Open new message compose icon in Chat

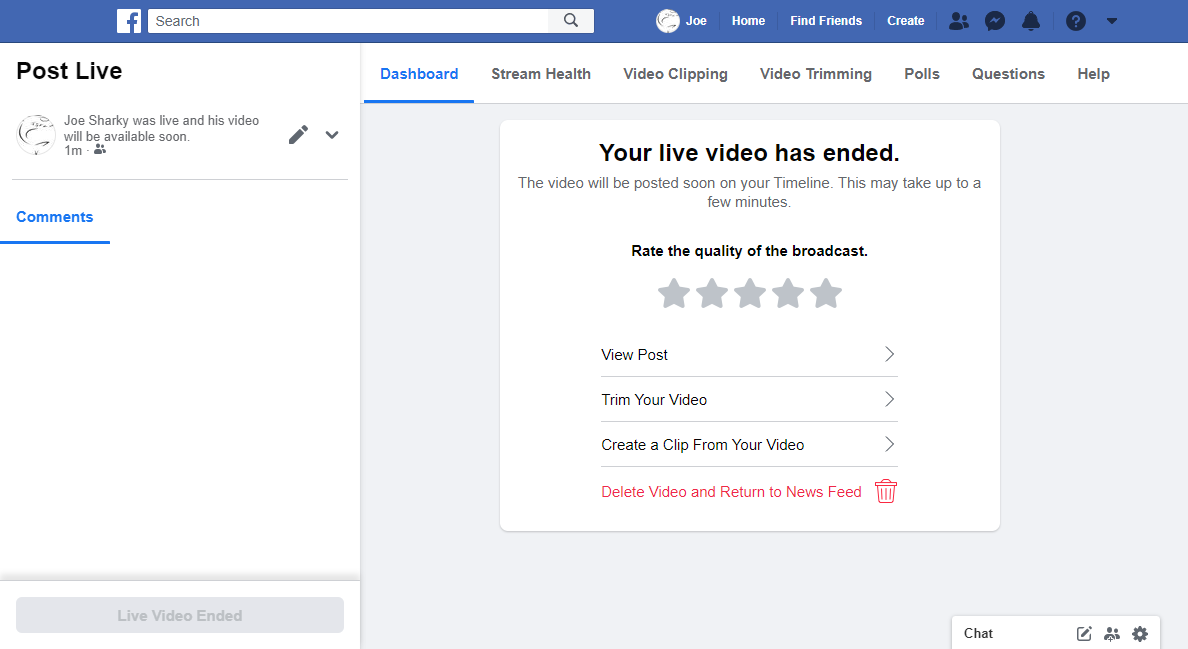[x=1083, y=633]
